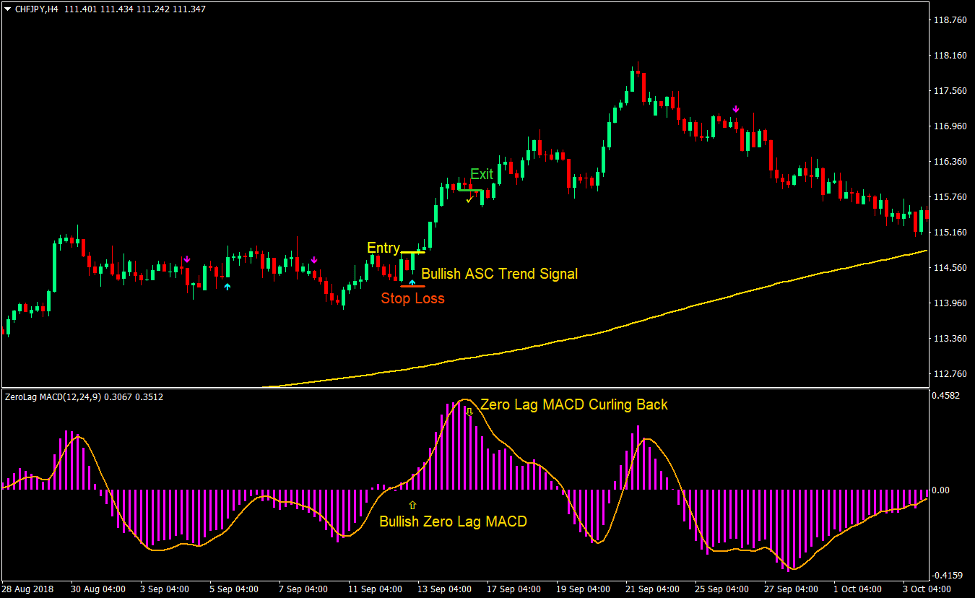Select the blue up arrow at the Entry point
This screenshot has width=977, height=600.
coord(413,282)
